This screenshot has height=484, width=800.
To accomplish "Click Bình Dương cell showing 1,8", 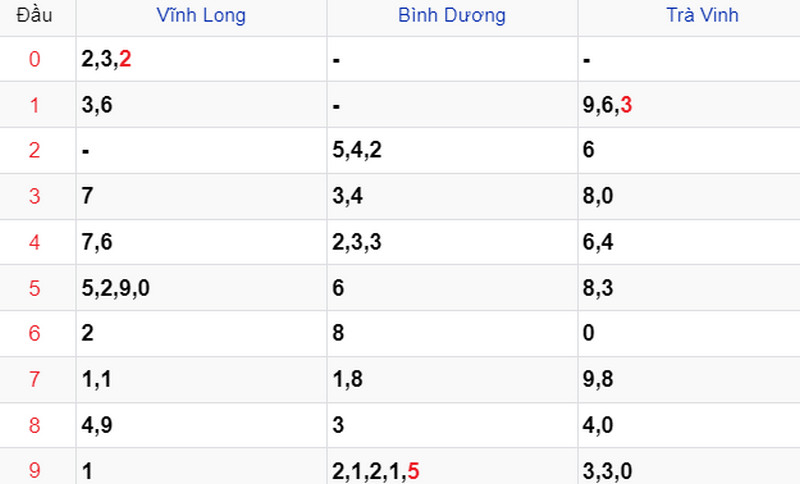I will pyautogui.click(x=347, y=379).
